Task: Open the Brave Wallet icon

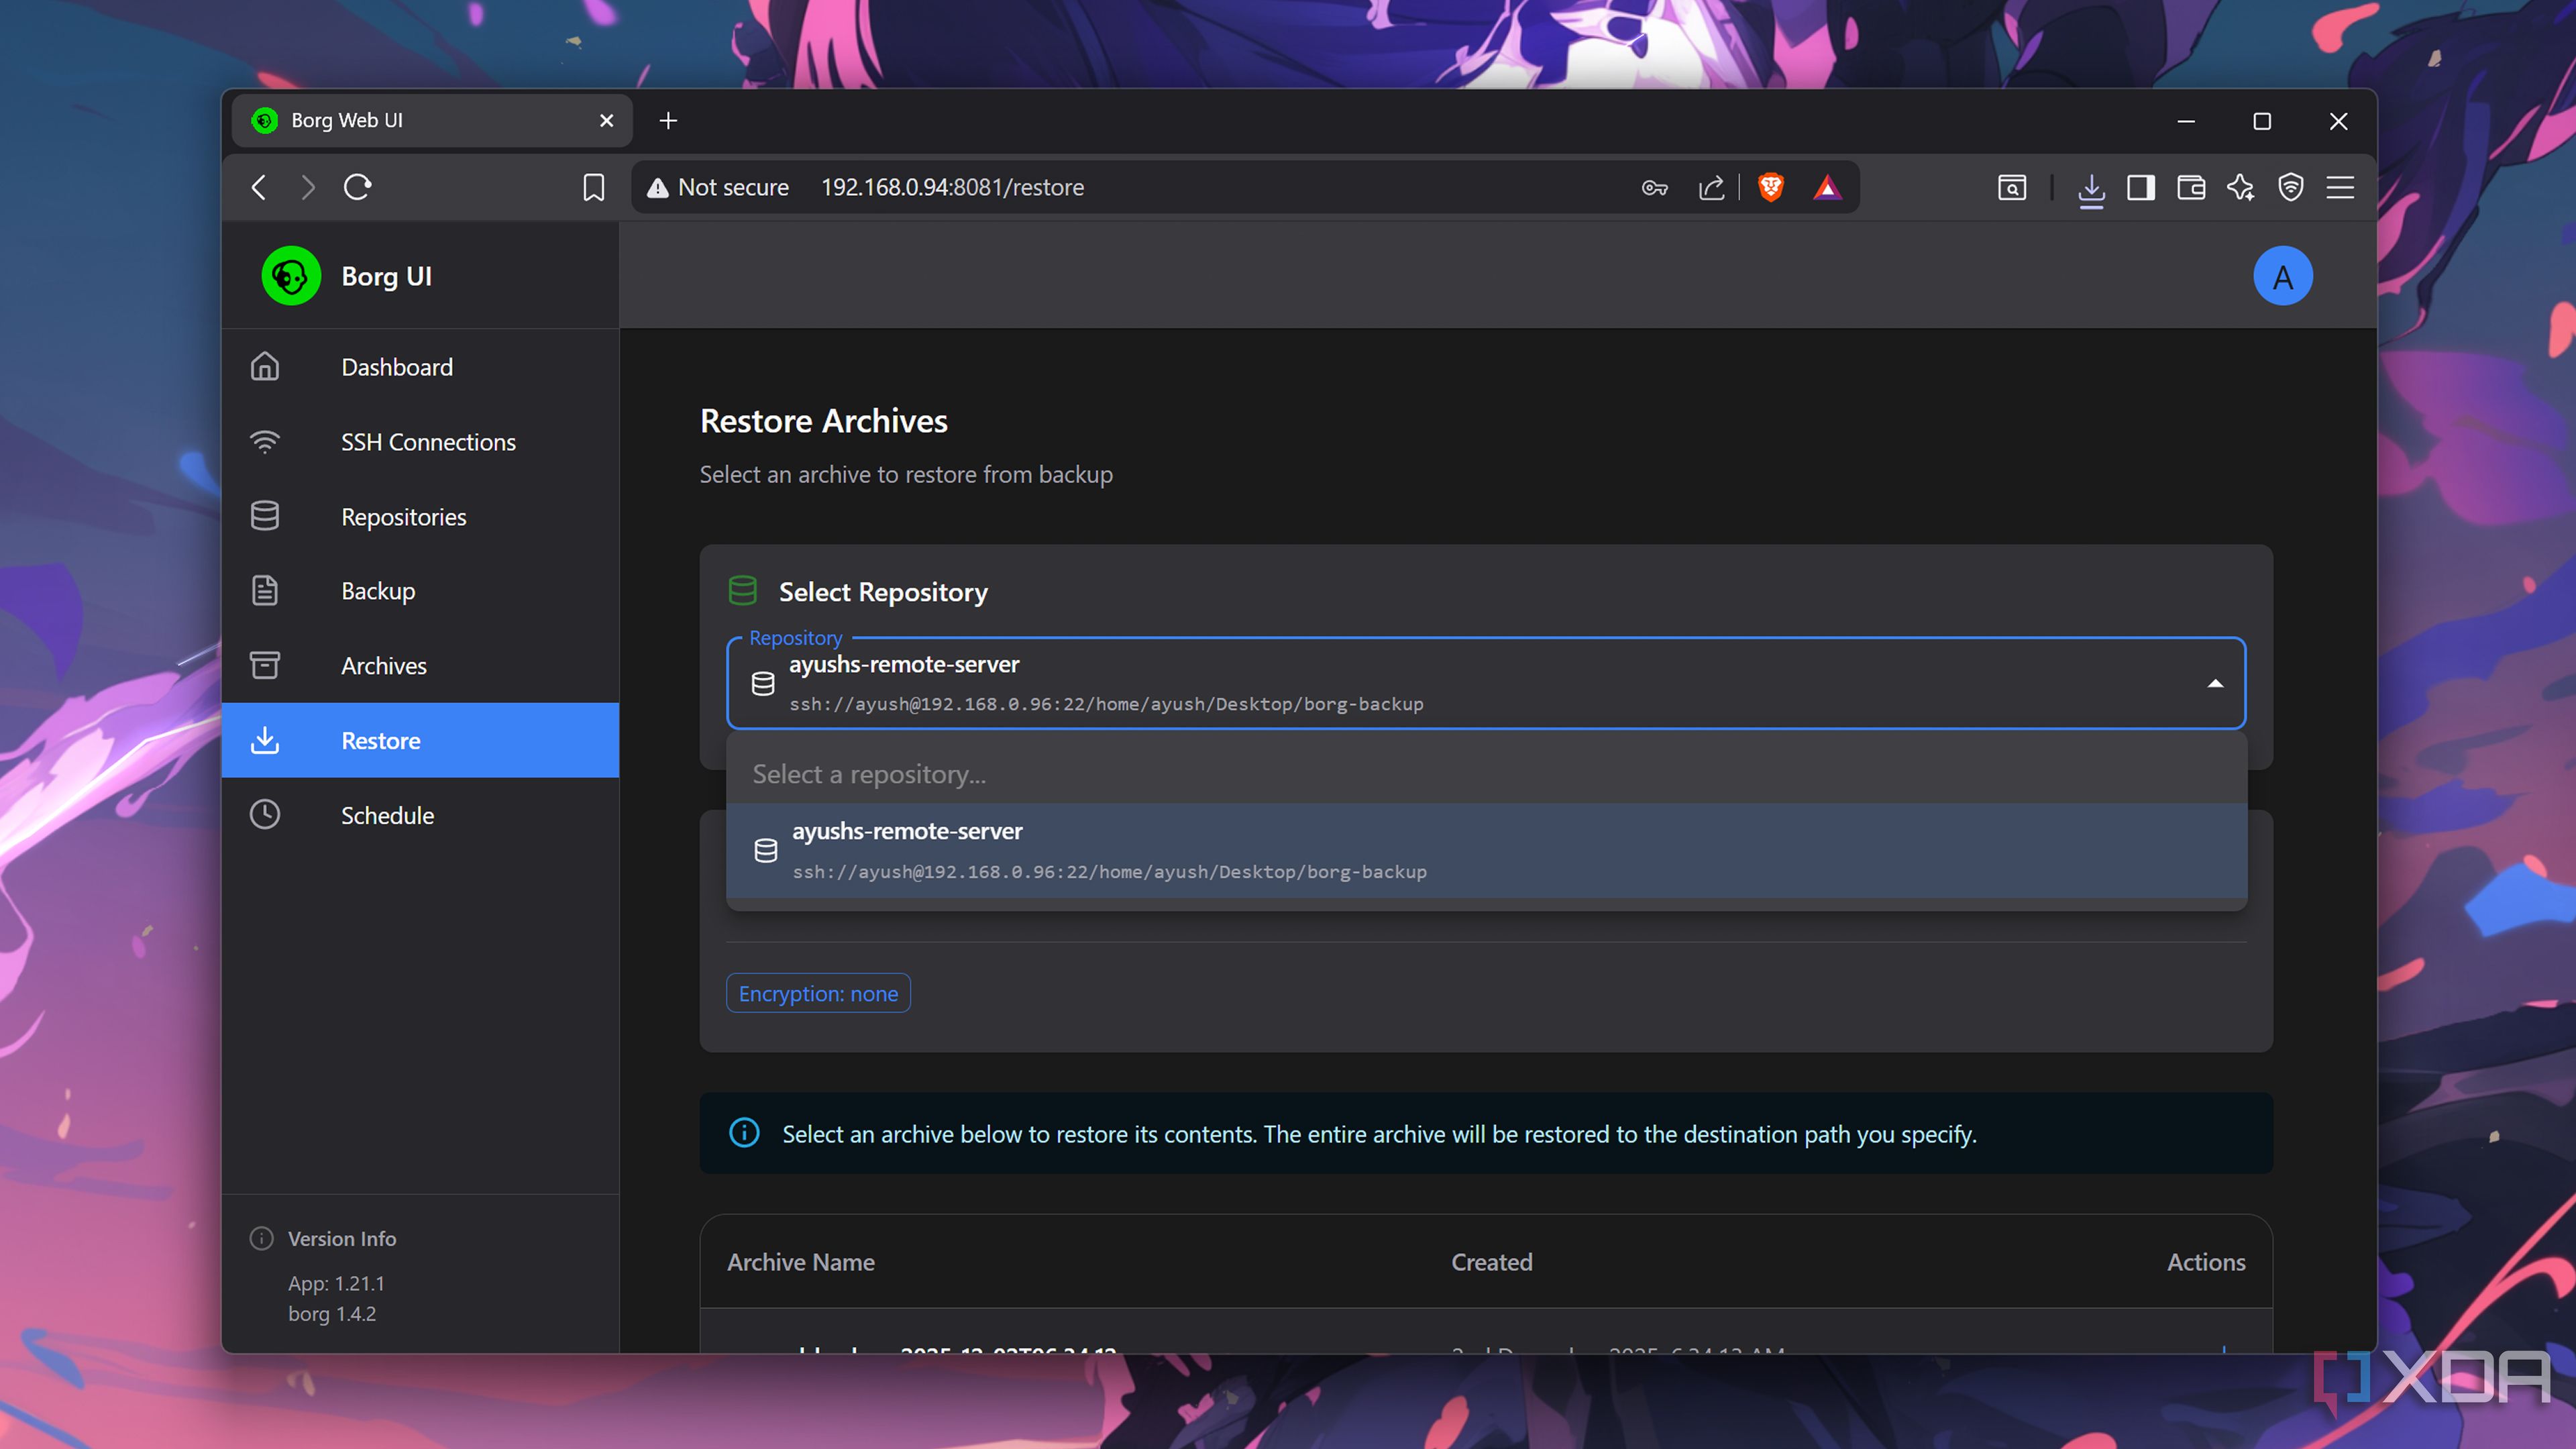Action: (2191, 187)
